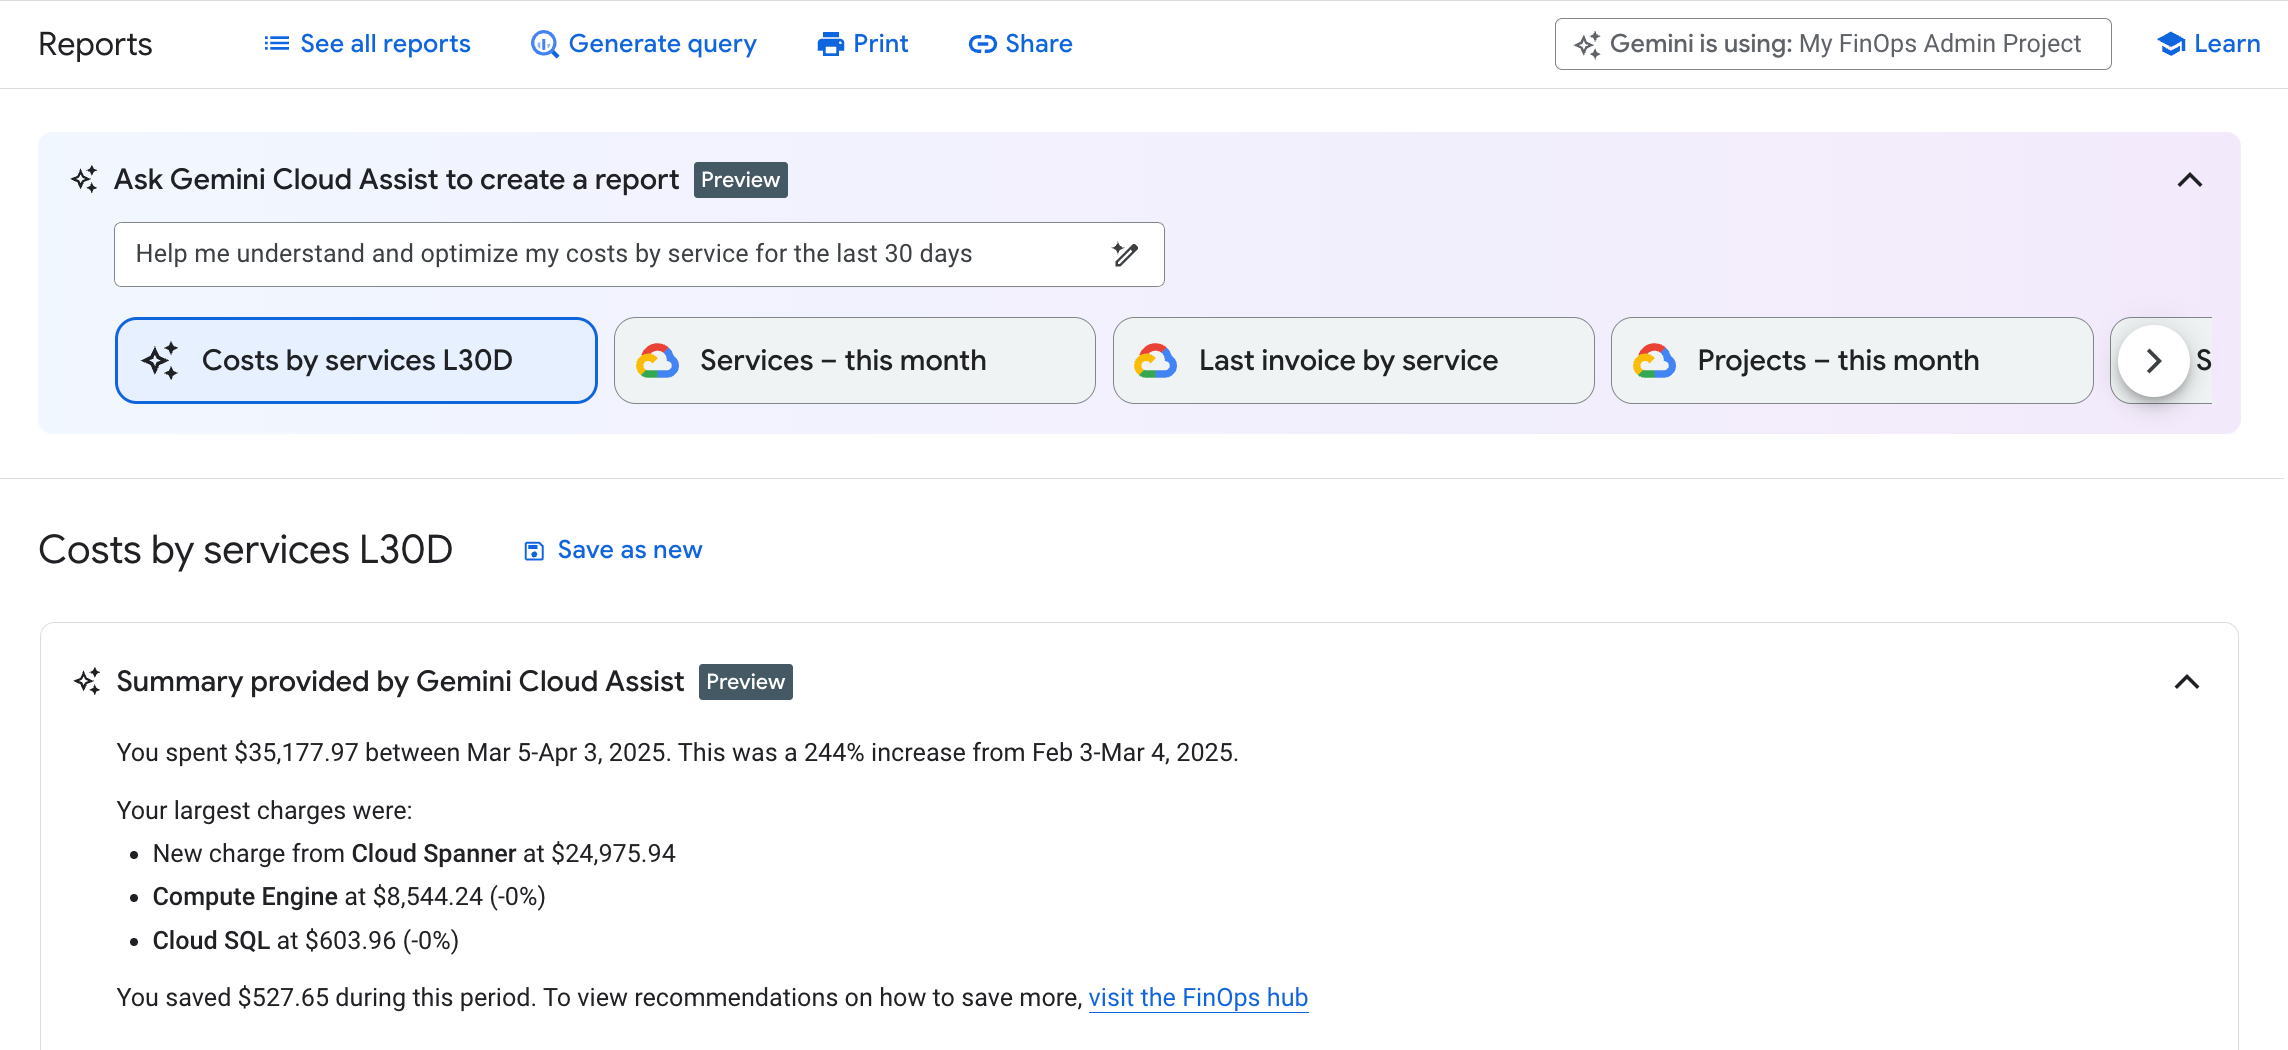Select the Services – this month report chip
This screenshot has height=1050, width=2288.
(x=854, y=360)
